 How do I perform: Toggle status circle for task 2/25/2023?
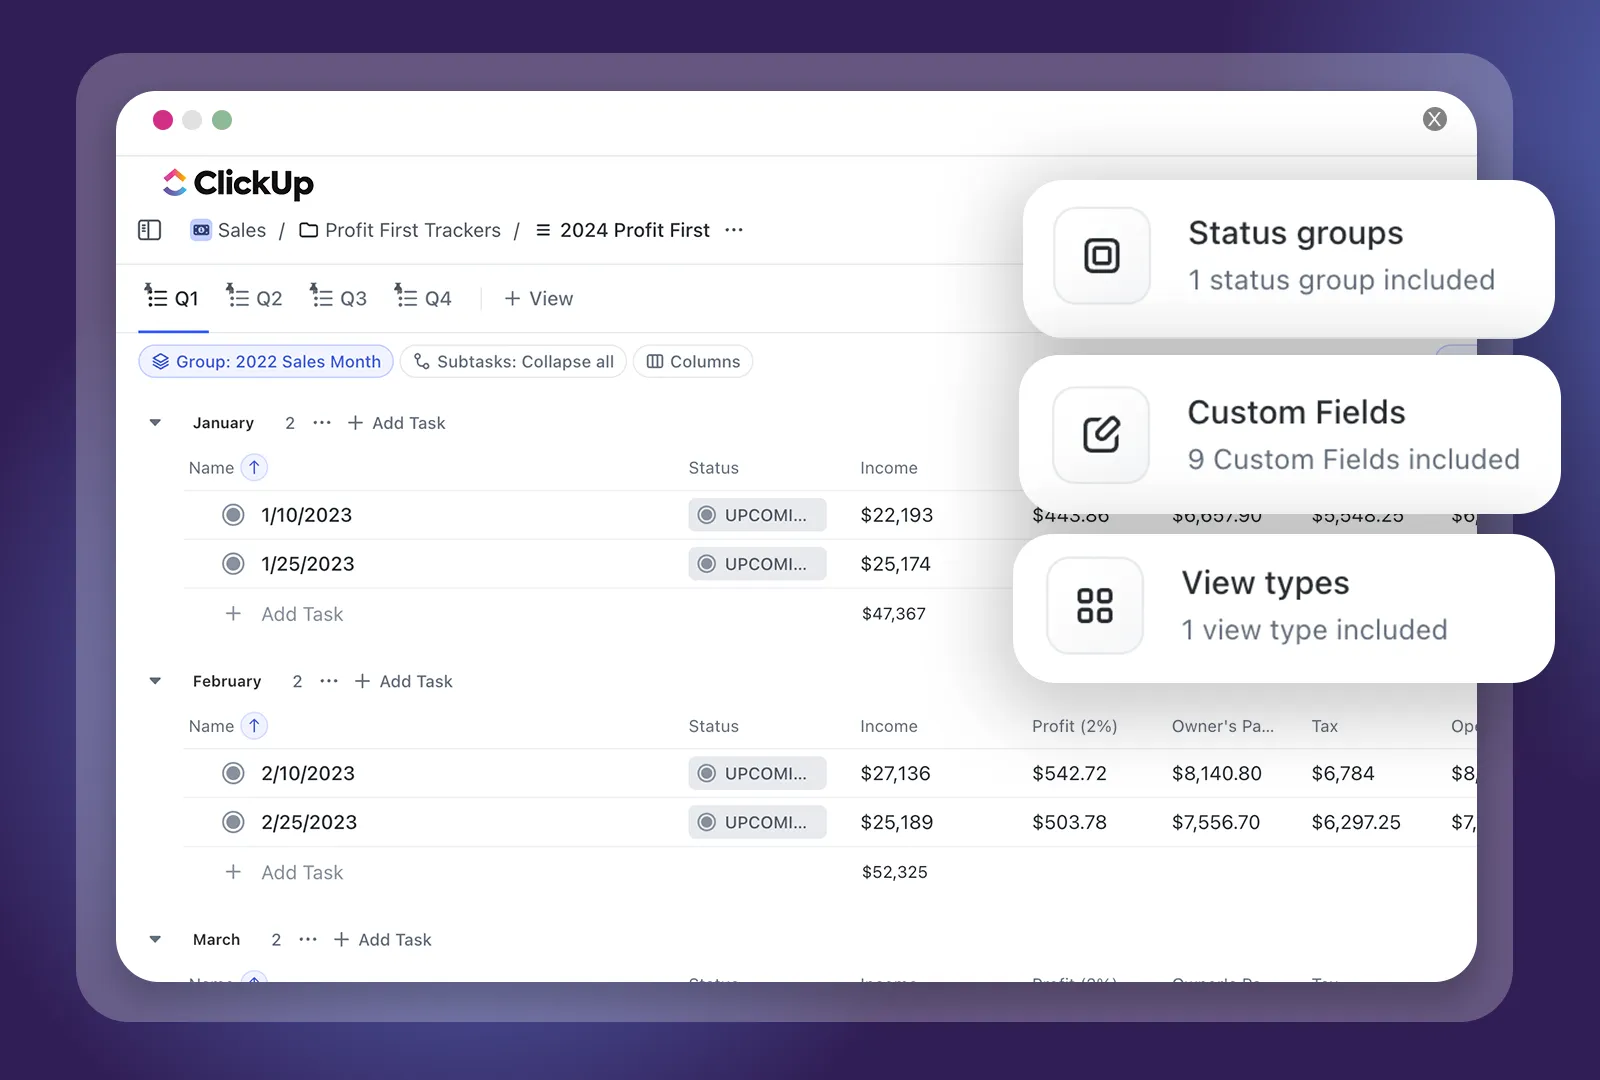pos(233,822)
